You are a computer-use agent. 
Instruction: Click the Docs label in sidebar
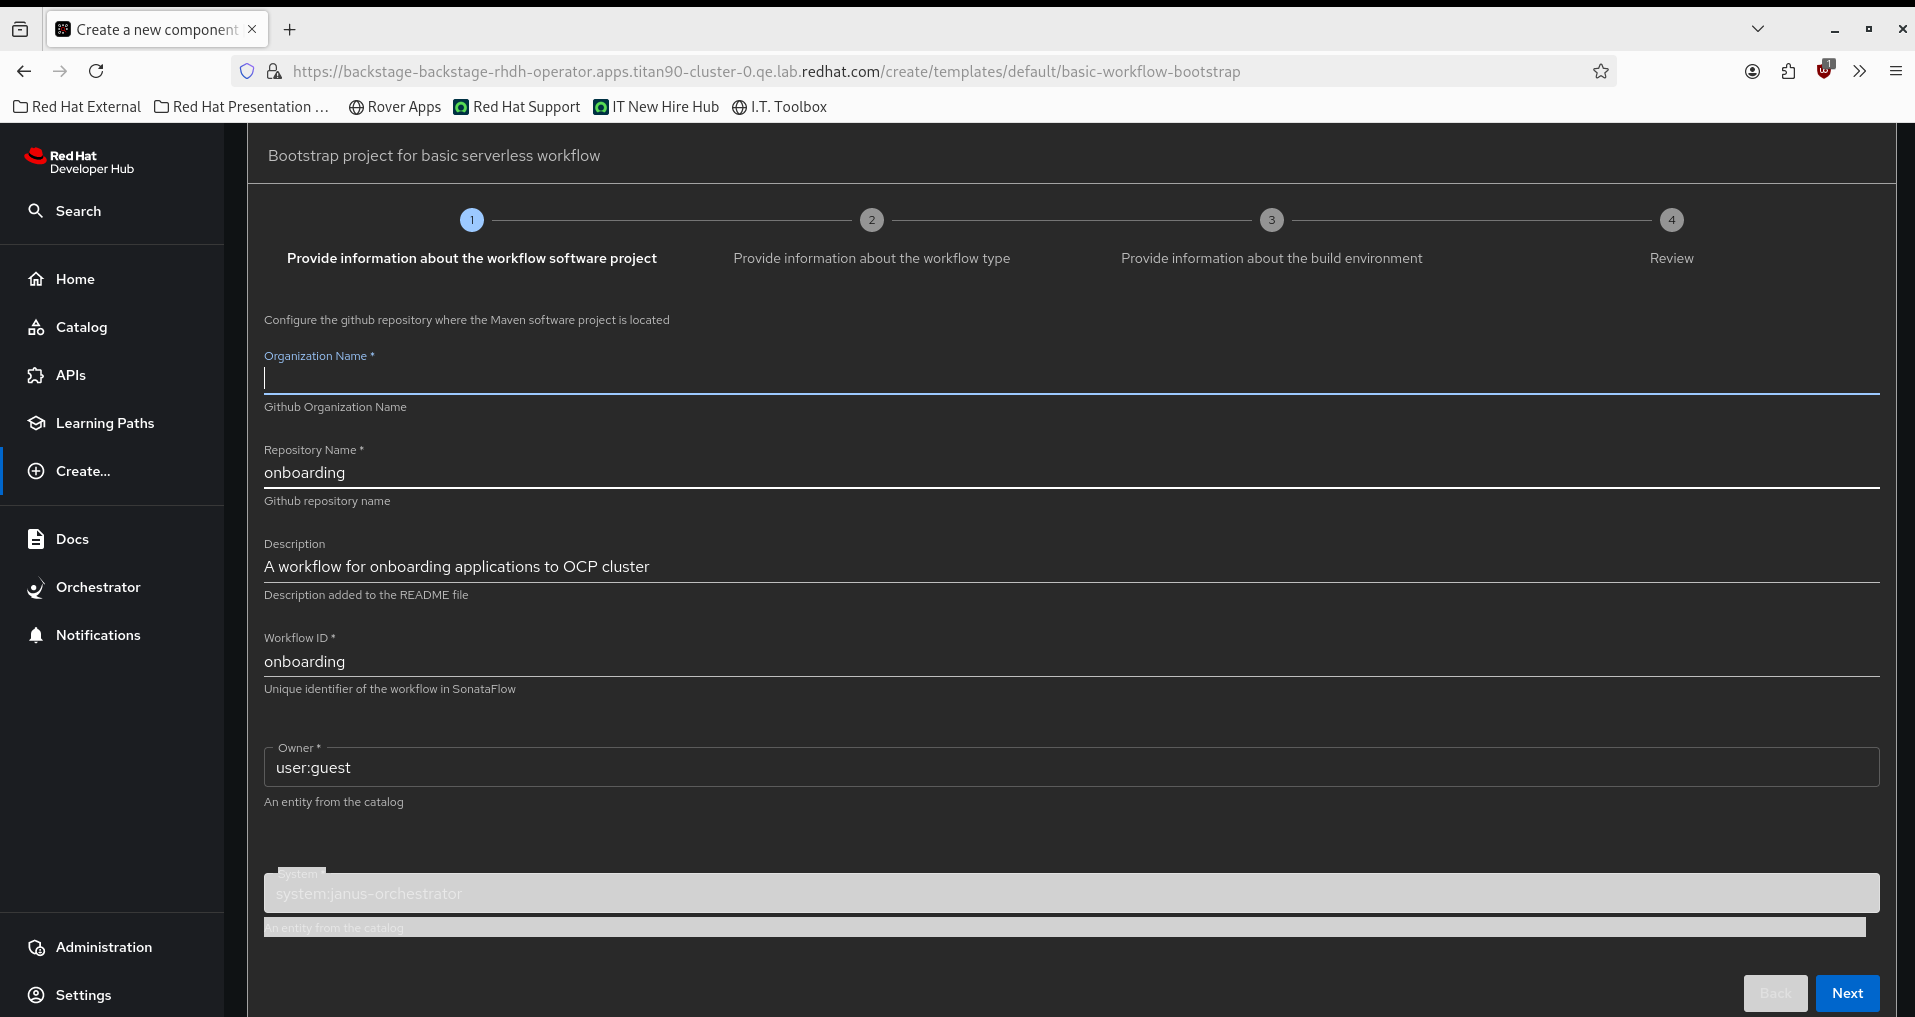[72, 539]
